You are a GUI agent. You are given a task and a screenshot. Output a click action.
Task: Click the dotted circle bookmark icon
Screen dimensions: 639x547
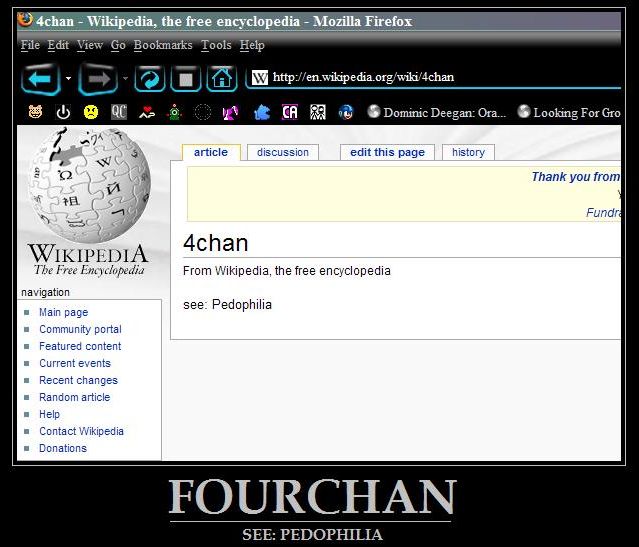[x=202, y=112]
